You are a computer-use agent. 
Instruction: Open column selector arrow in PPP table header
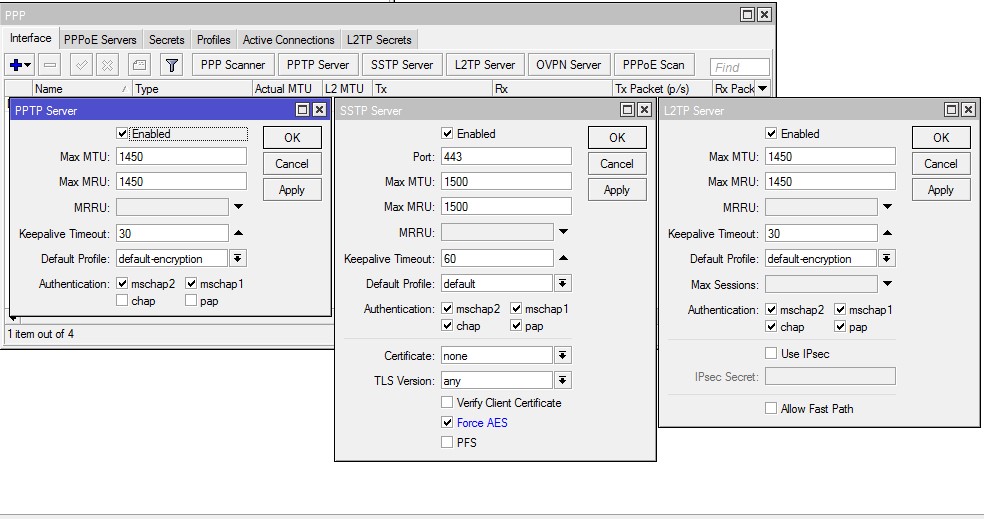pos(762,88)
